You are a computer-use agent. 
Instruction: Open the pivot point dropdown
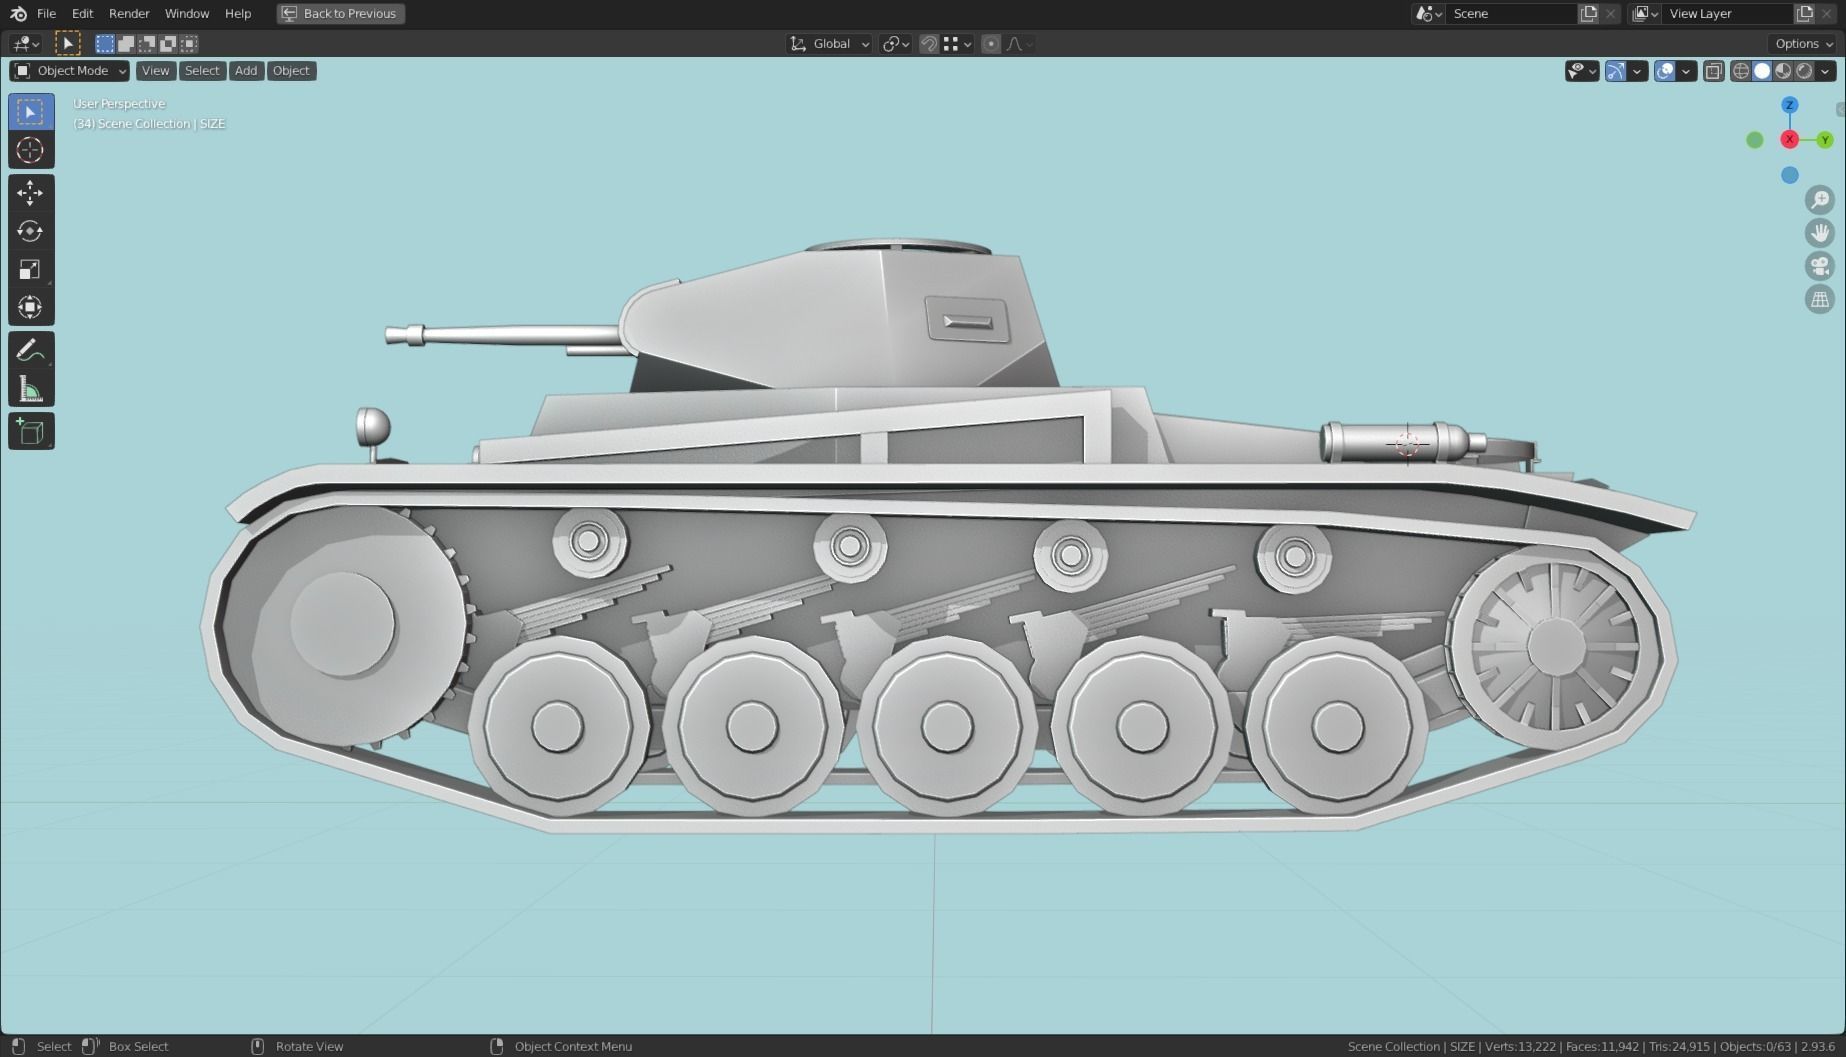pos(895,43)
